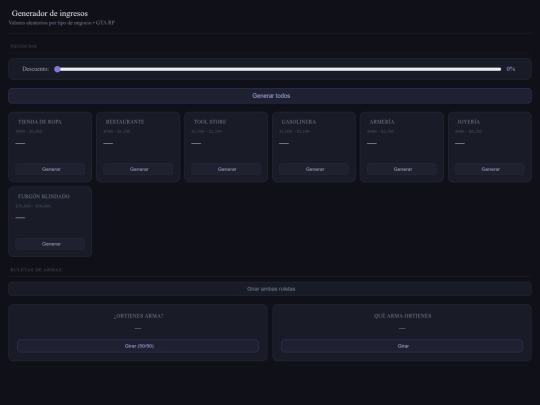Click the 0% discount value

511,69
